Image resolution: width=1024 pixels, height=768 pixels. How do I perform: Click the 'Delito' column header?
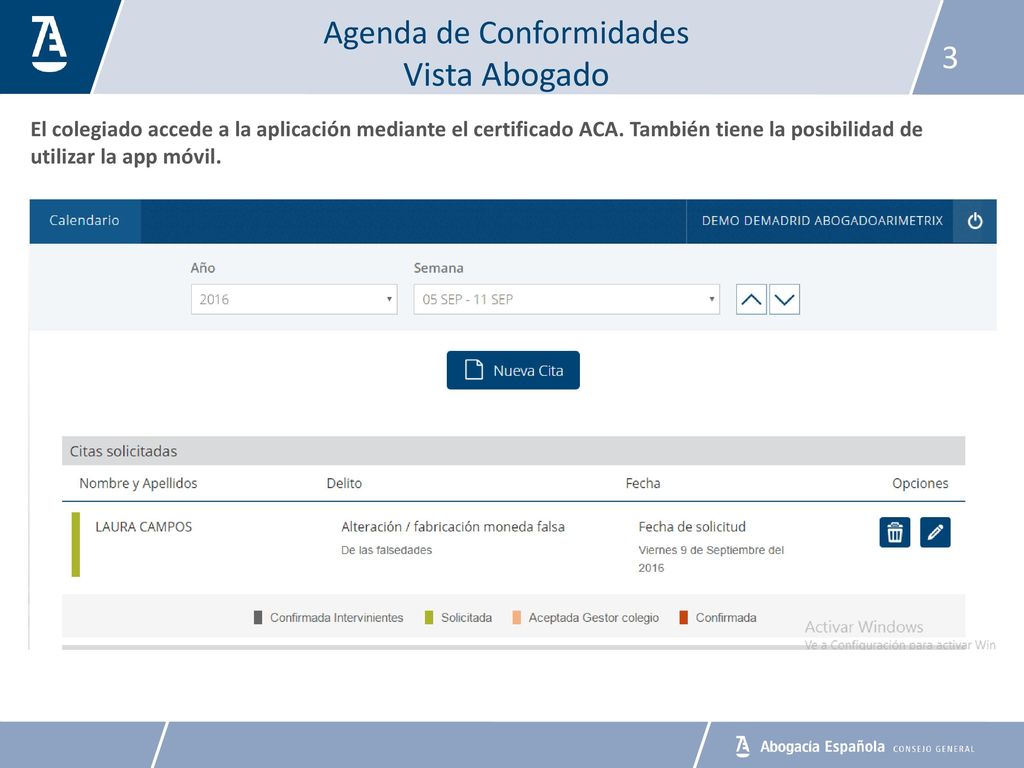[344, 483]
